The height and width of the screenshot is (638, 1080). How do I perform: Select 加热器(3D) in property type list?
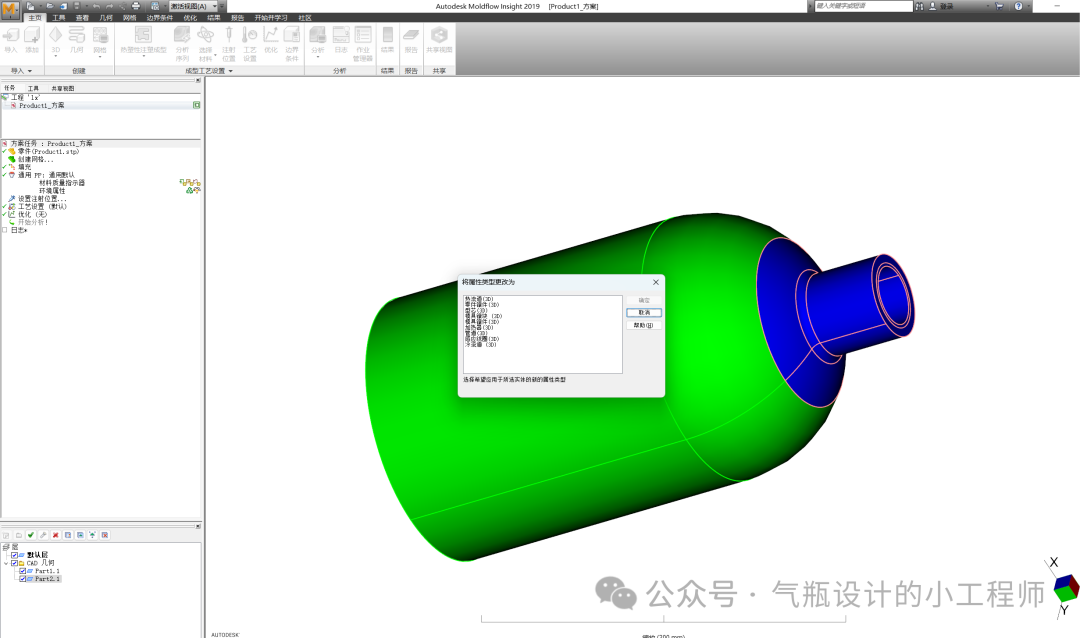click(x=479, y=328)
